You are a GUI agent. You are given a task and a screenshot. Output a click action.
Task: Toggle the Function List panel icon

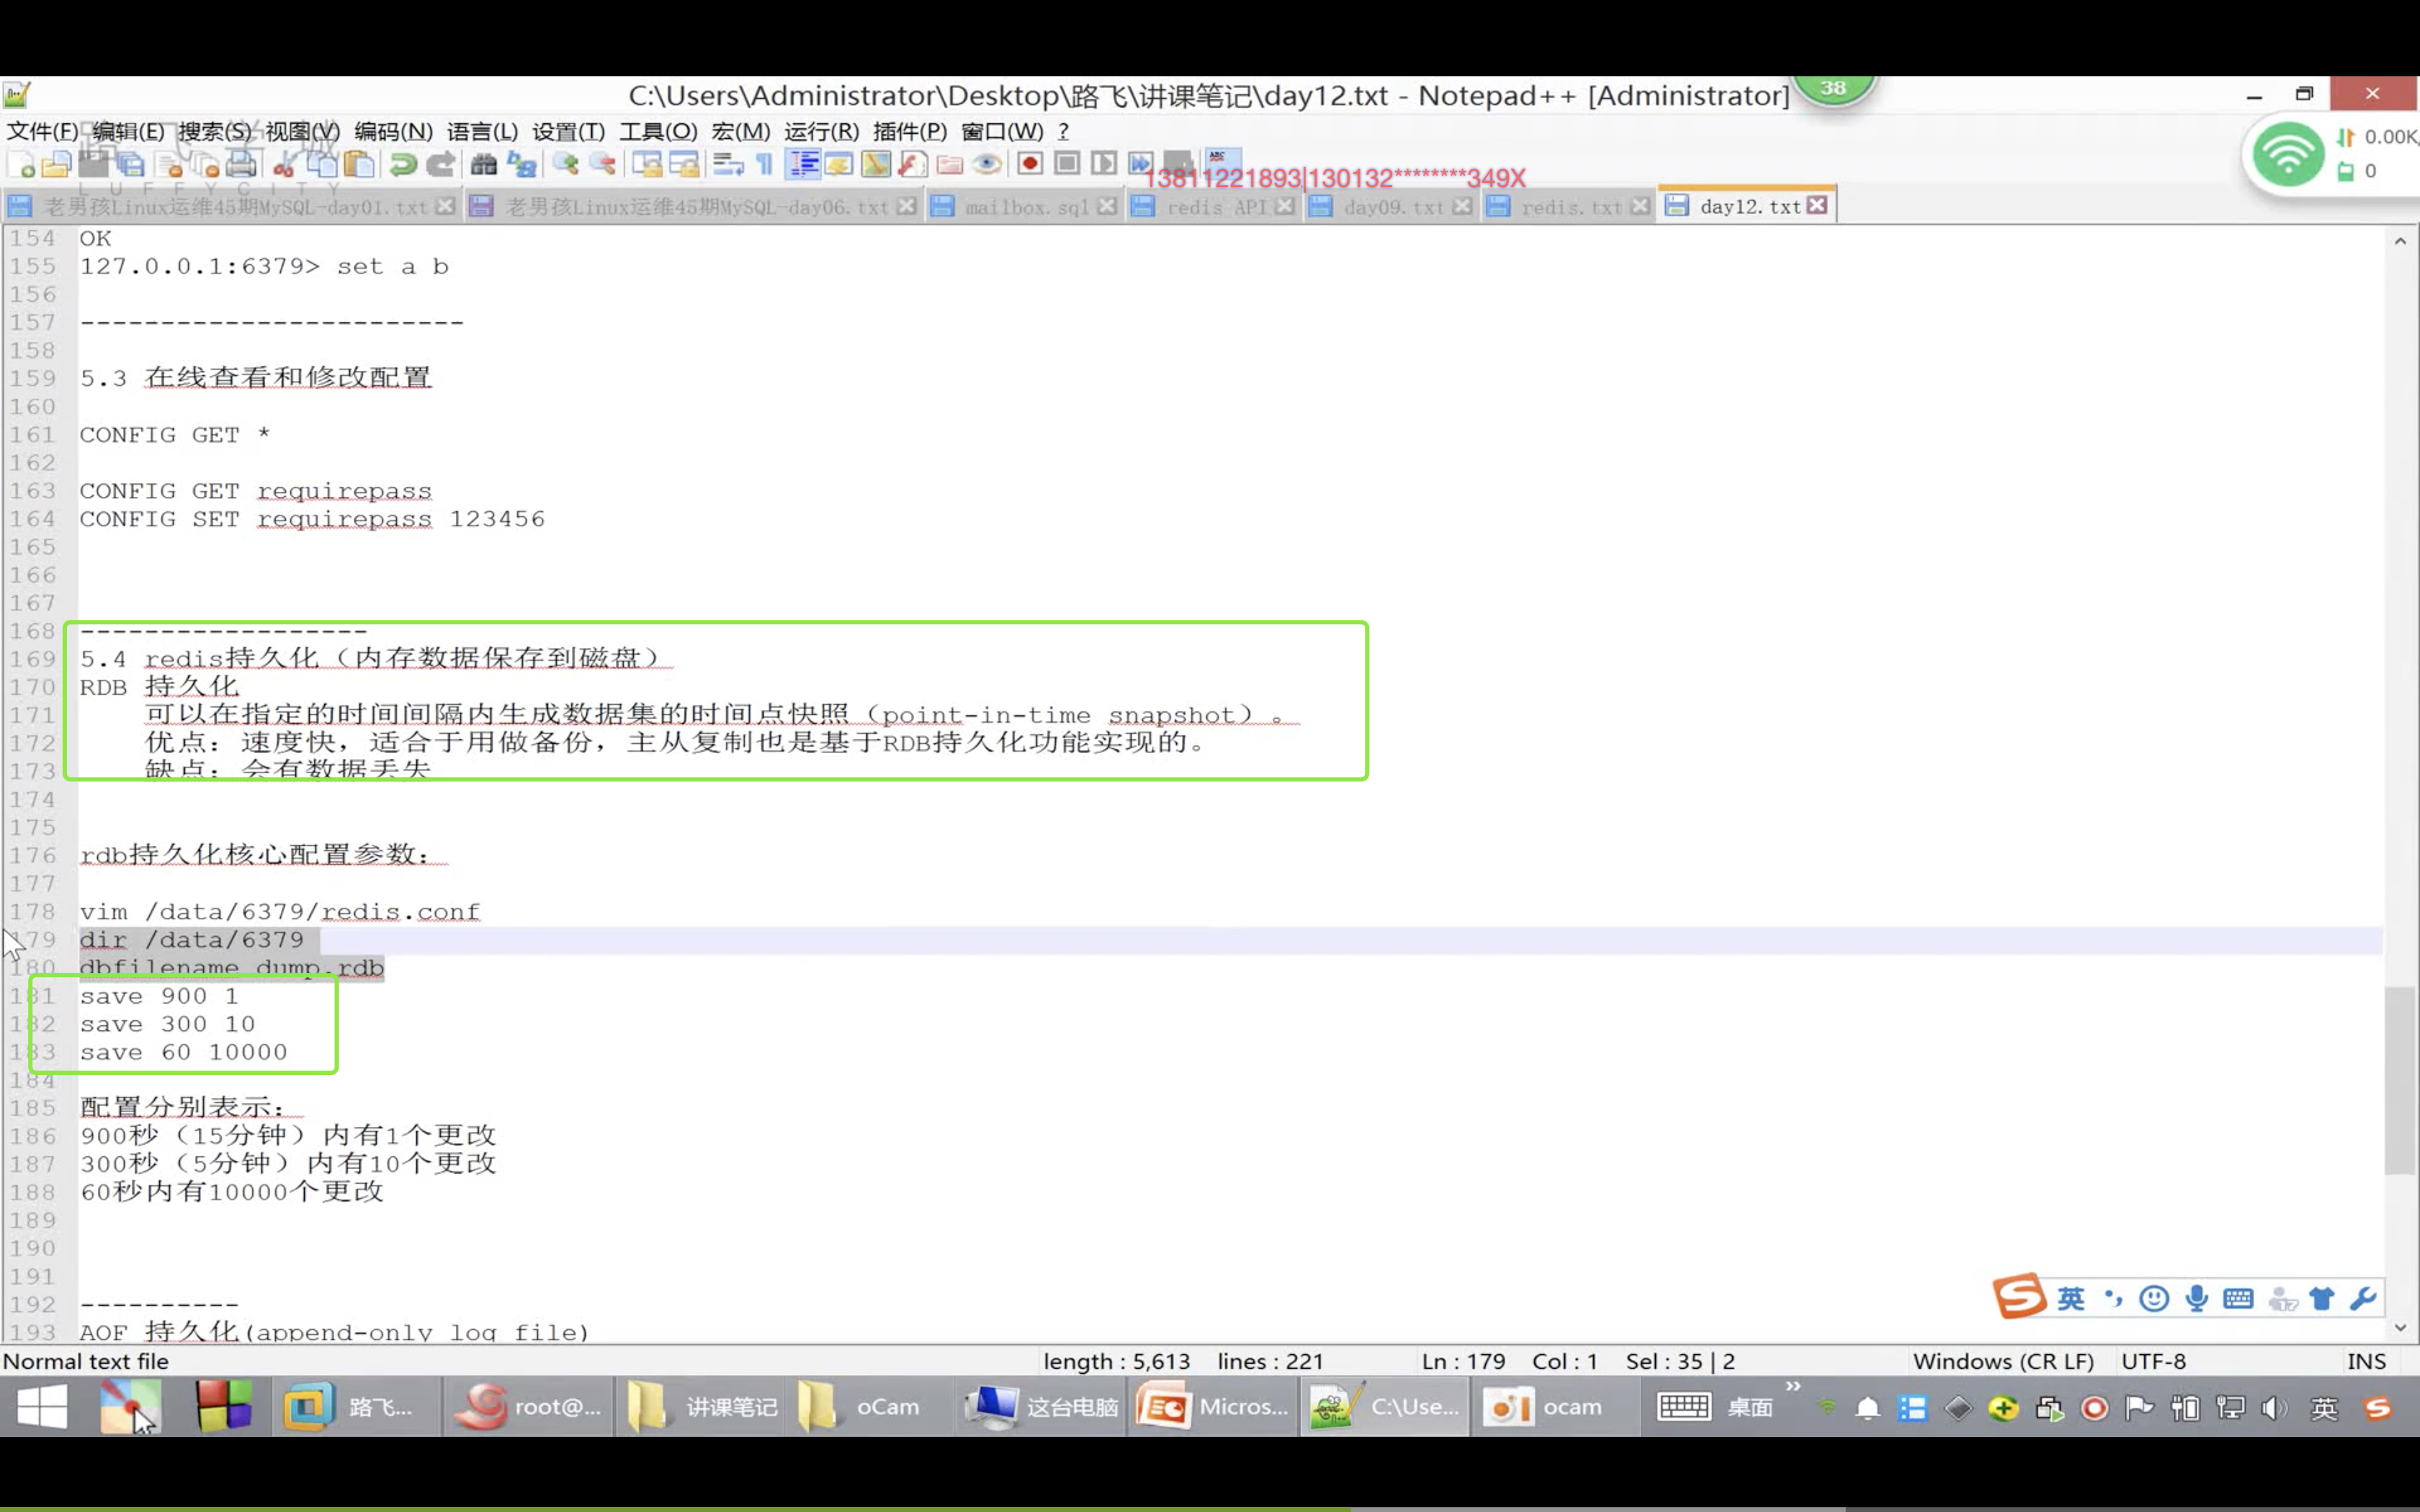click(912, 164)
